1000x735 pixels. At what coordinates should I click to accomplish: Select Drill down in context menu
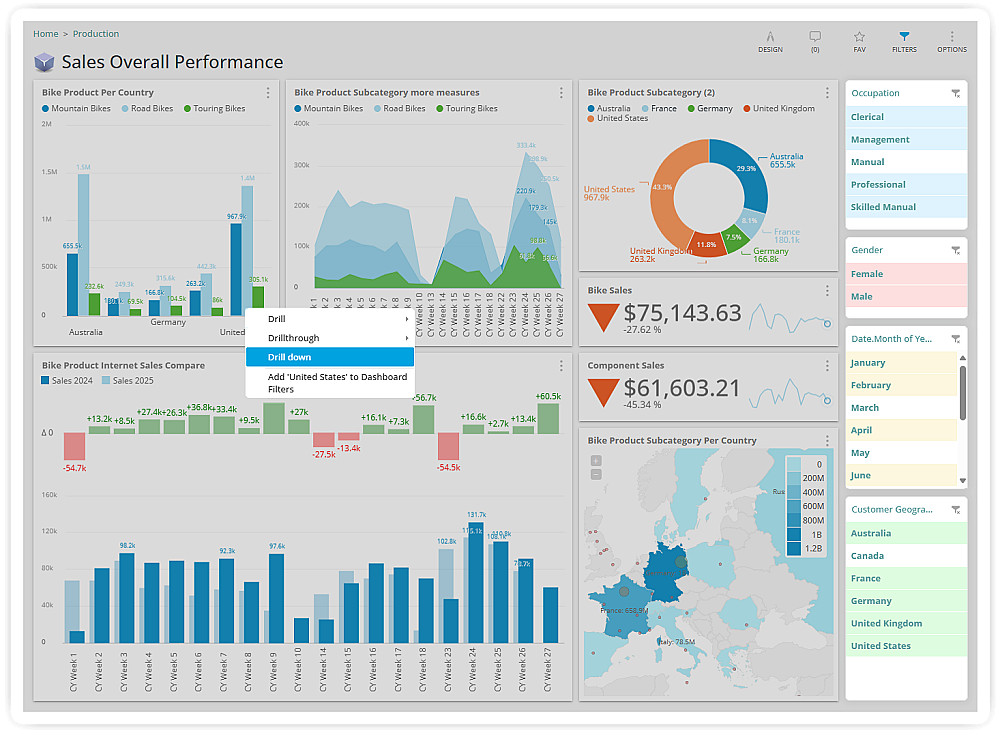330,357
